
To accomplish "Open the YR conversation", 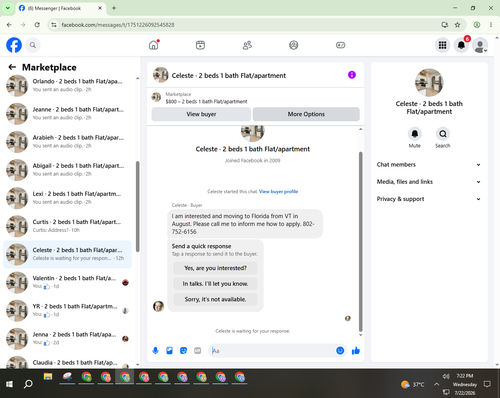I will tap(67, 310).
